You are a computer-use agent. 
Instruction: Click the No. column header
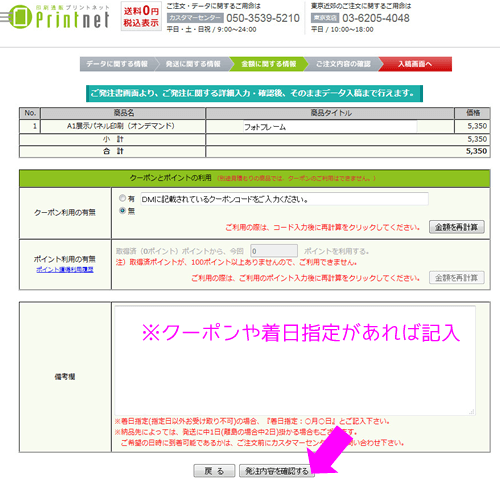tap(30, 113)
